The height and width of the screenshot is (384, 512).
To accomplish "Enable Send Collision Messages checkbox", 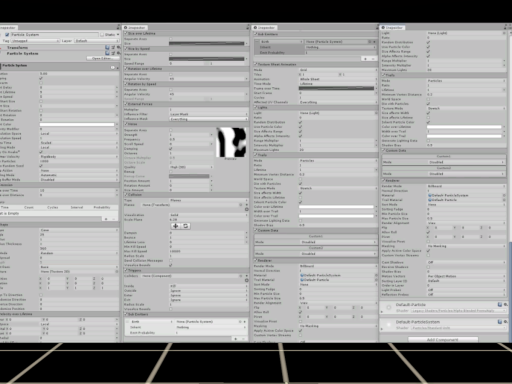I will pos(171,261).
